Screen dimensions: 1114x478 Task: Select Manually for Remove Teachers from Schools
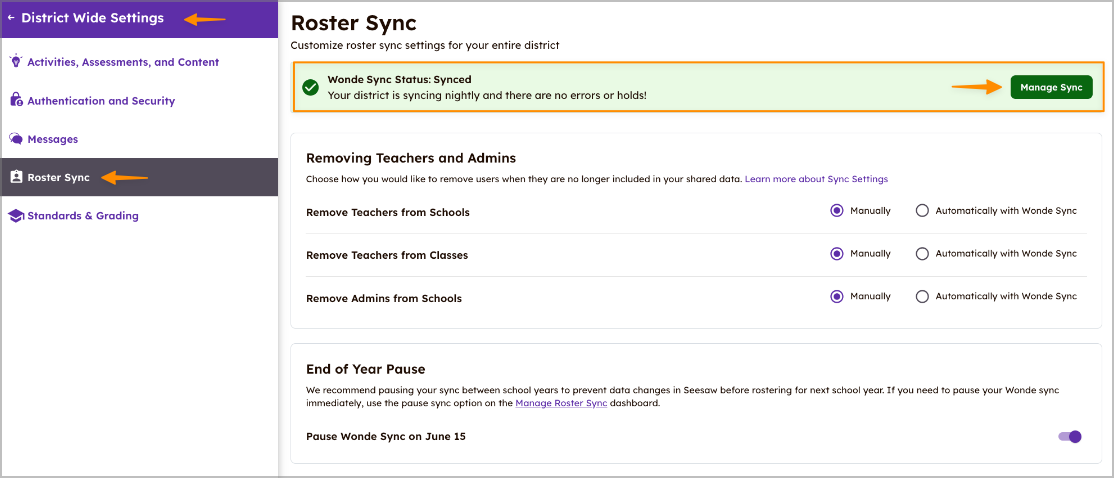pyautogui.click(x=837, y=211)
